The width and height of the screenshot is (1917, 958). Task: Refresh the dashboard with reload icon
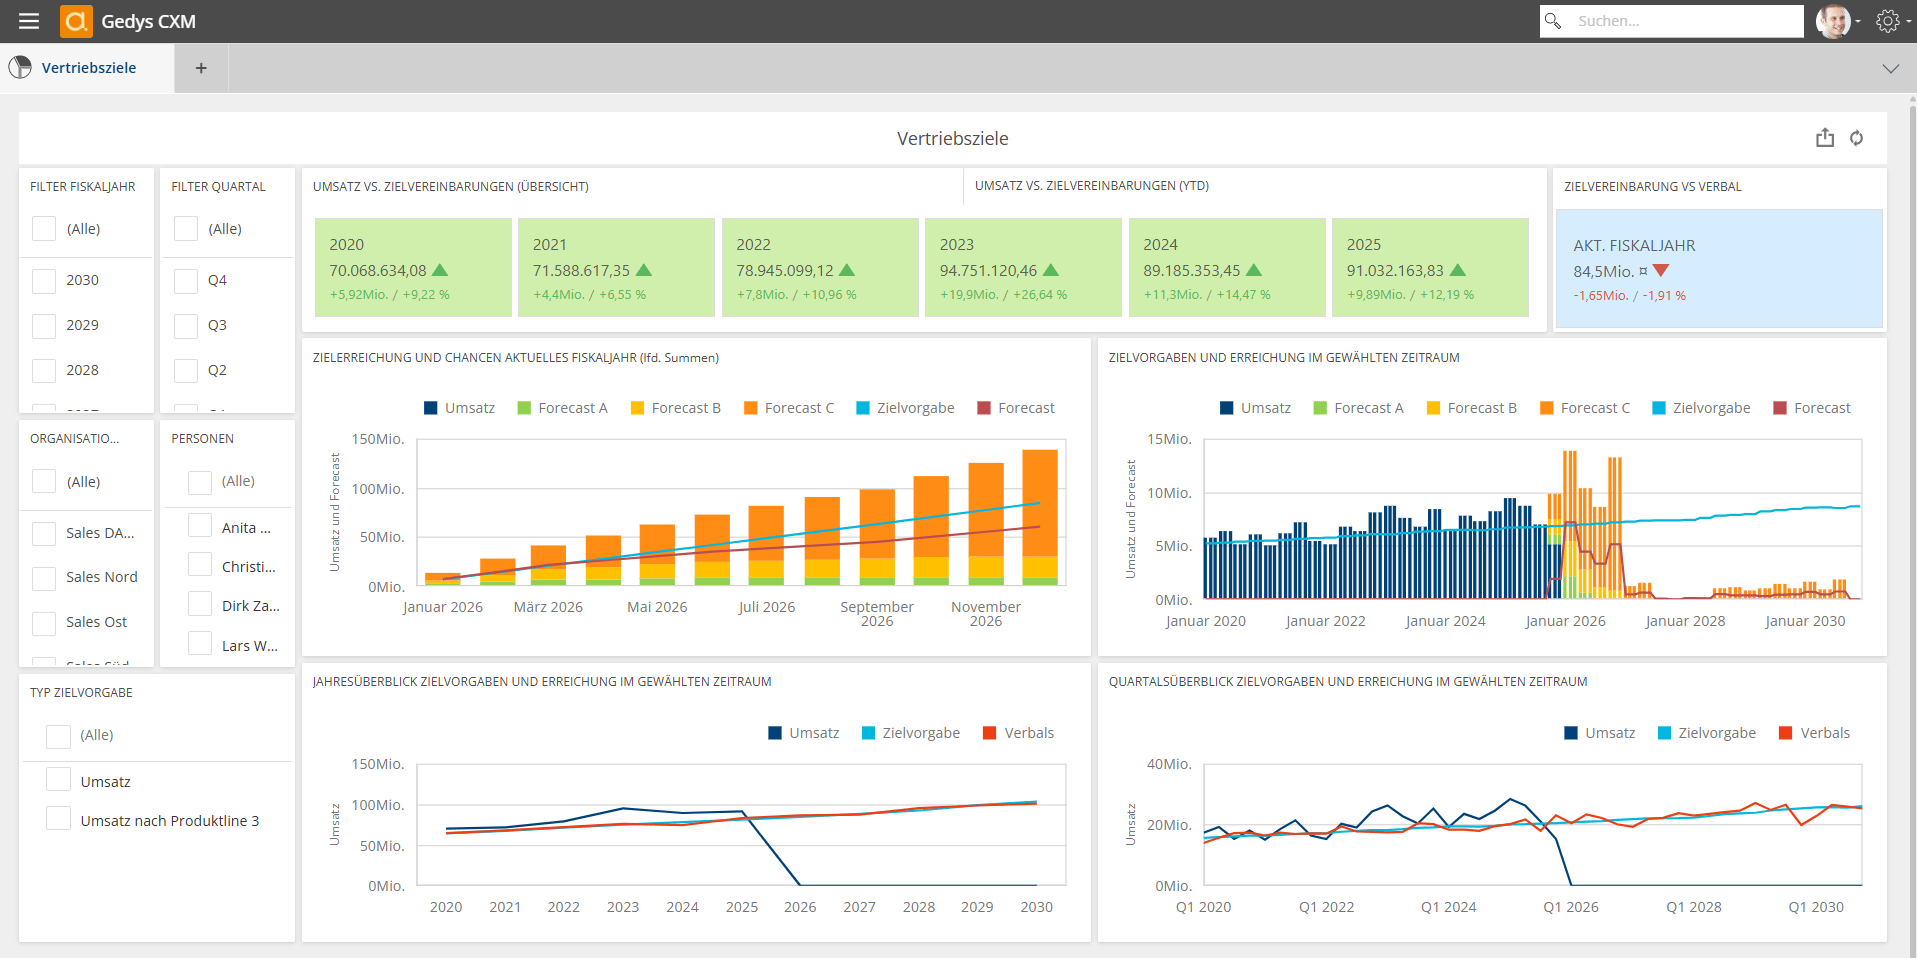(x=1856, y=138)
